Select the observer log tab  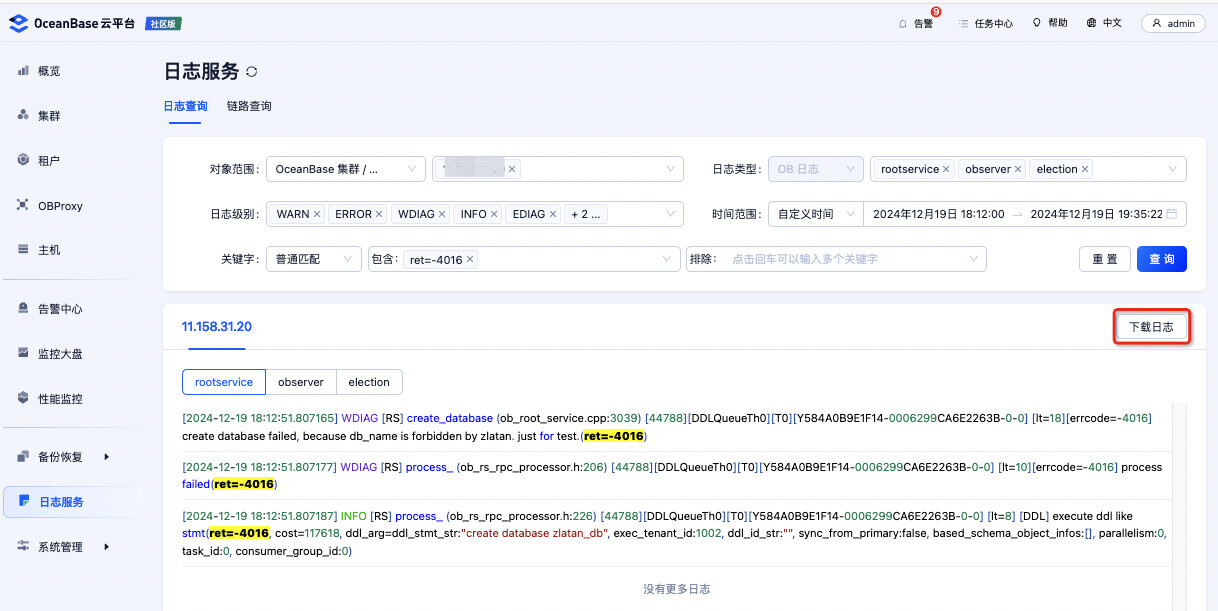pos(301,382)
